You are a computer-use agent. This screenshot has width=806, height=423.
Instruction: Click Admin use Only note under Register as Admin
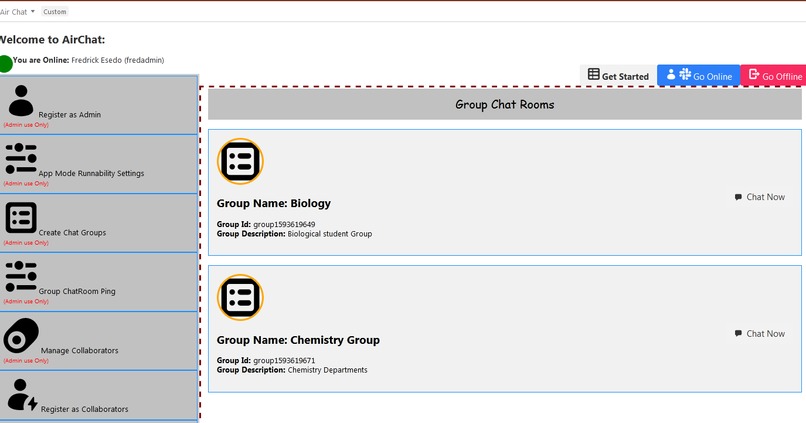pos(26,125)
